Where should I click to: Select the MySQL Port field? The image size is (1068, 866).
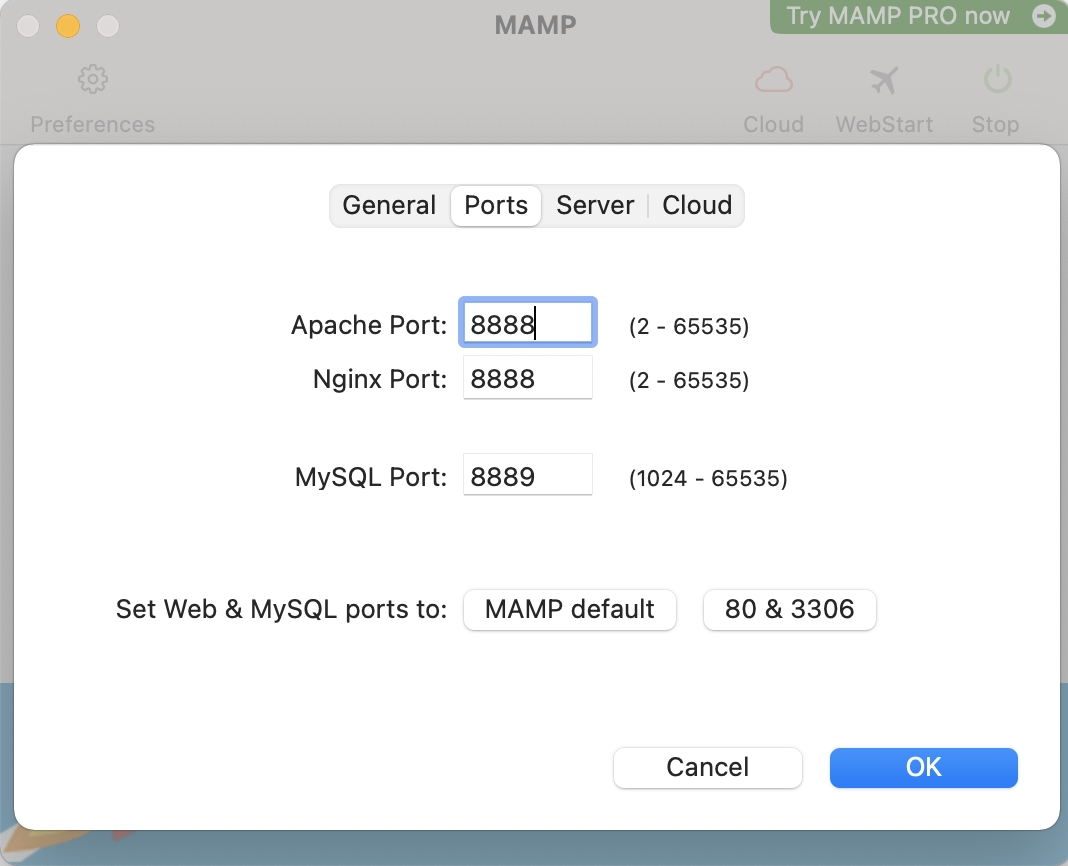coord(528,475)
